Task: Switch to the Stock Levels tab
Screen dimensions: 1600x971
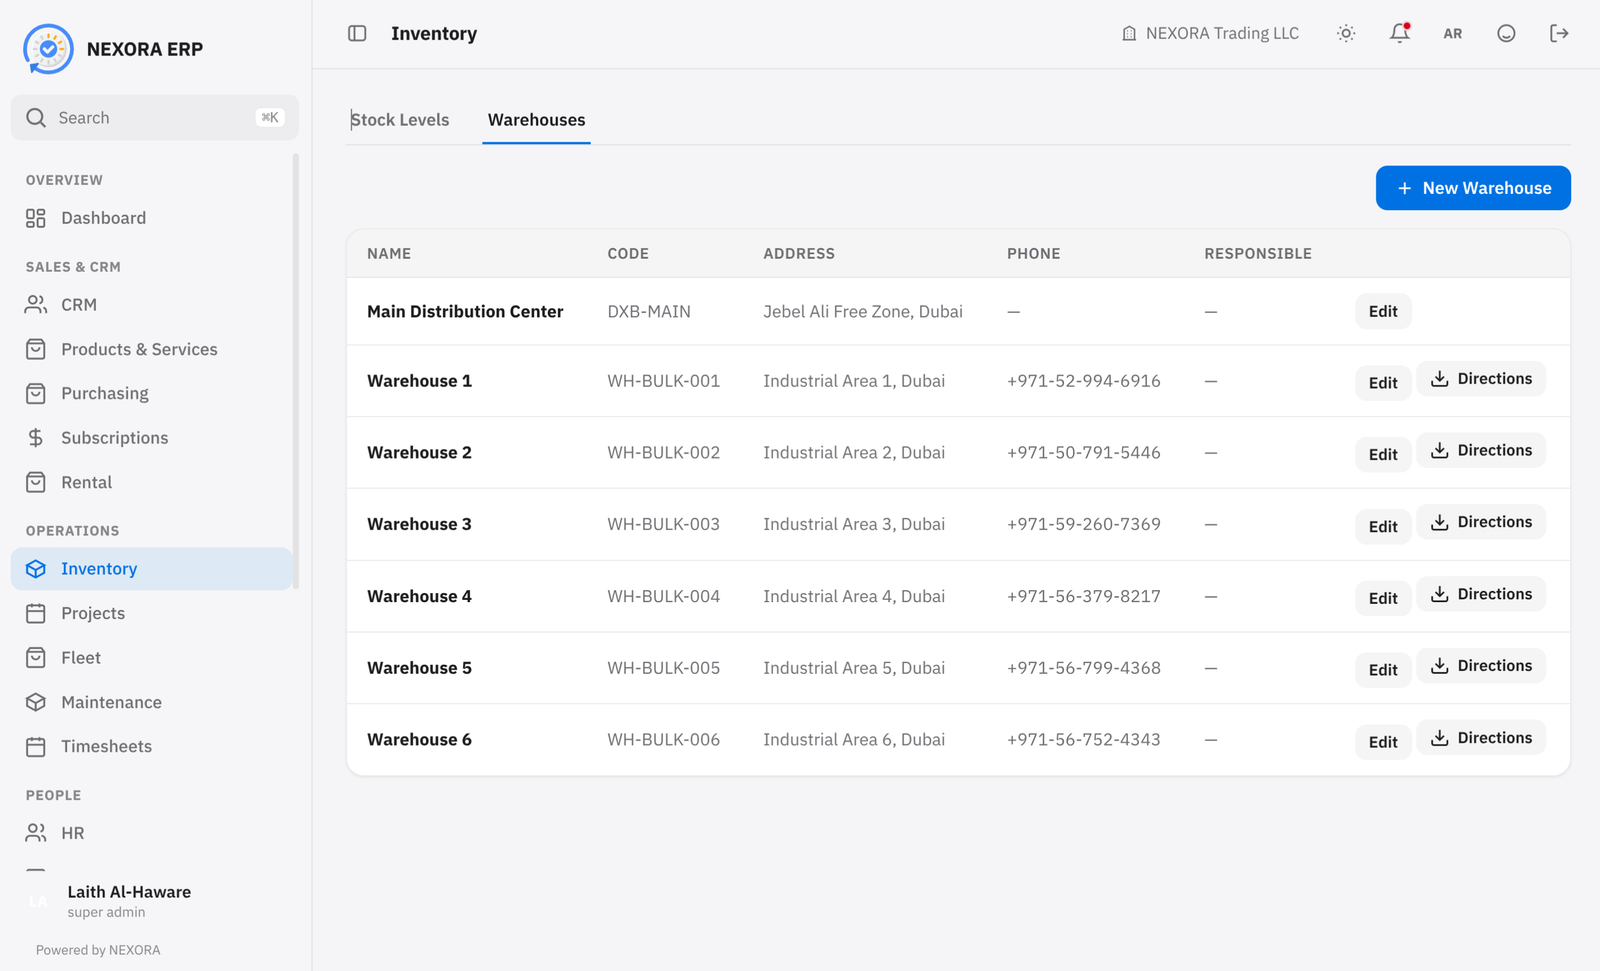Action: click(400, 120)
